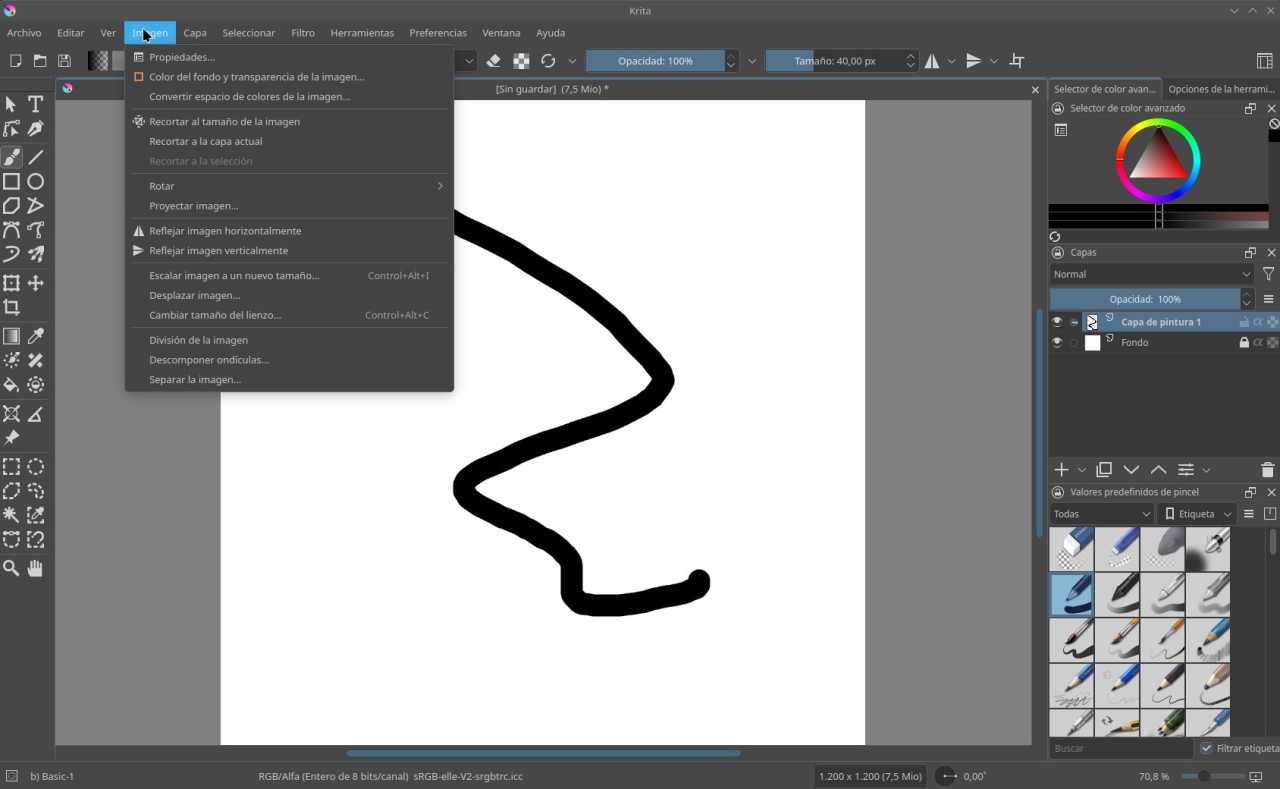This screenshot has width=1280, height=789.
Task: Open the Todas brush tag dropdown
Action: click(1102, 514)
